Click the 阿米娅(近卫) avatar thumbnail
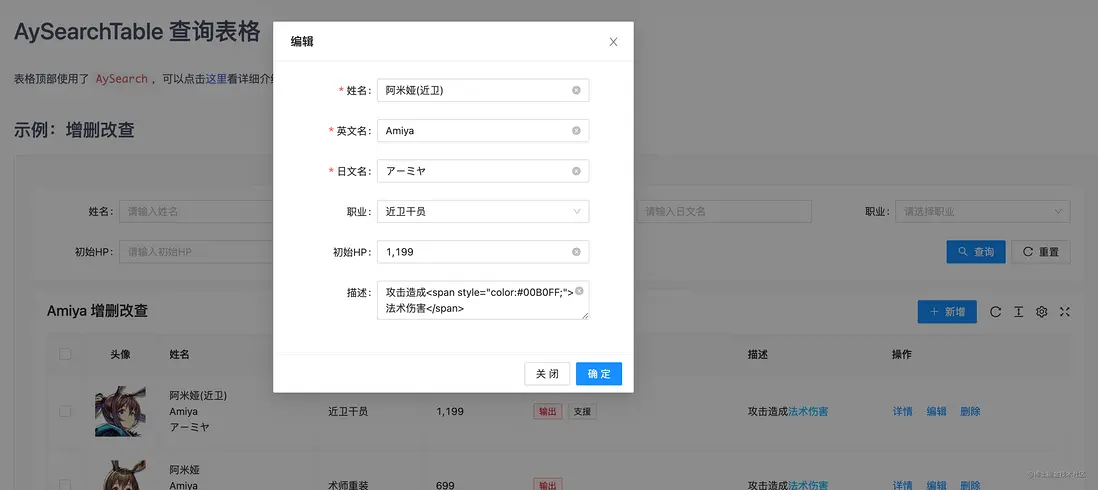 click(120, 412)
